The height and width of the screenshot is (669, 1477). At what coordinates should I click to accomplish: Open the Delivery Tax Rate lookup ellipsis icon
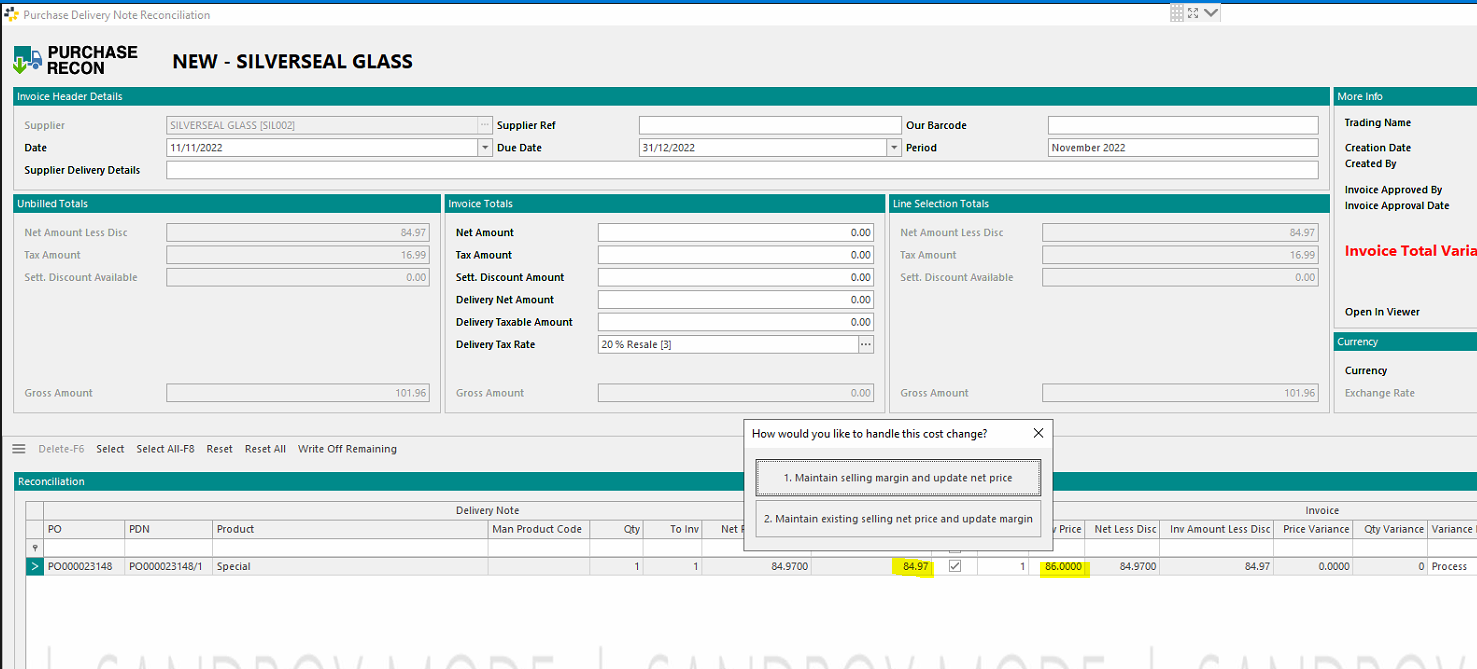coord(865,344)
